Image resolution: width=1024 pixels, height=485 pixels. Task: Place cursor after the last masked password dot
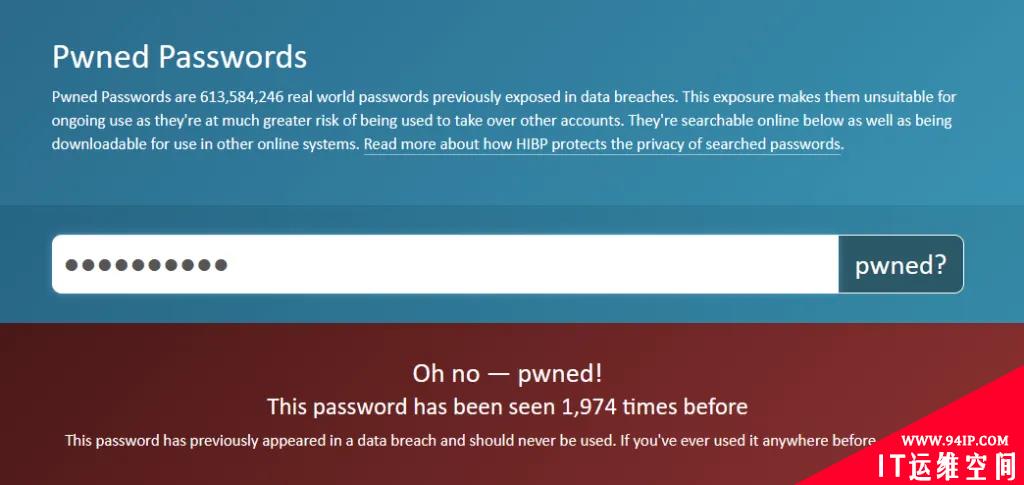coord(229,264)
